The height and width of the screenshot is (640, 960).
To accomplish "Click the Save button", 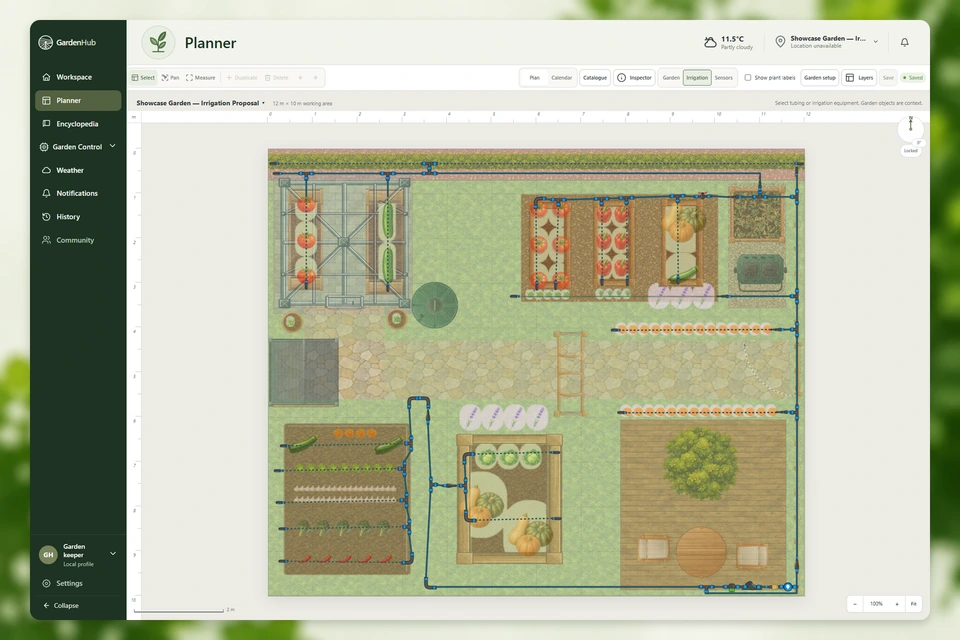I will 888,78.
